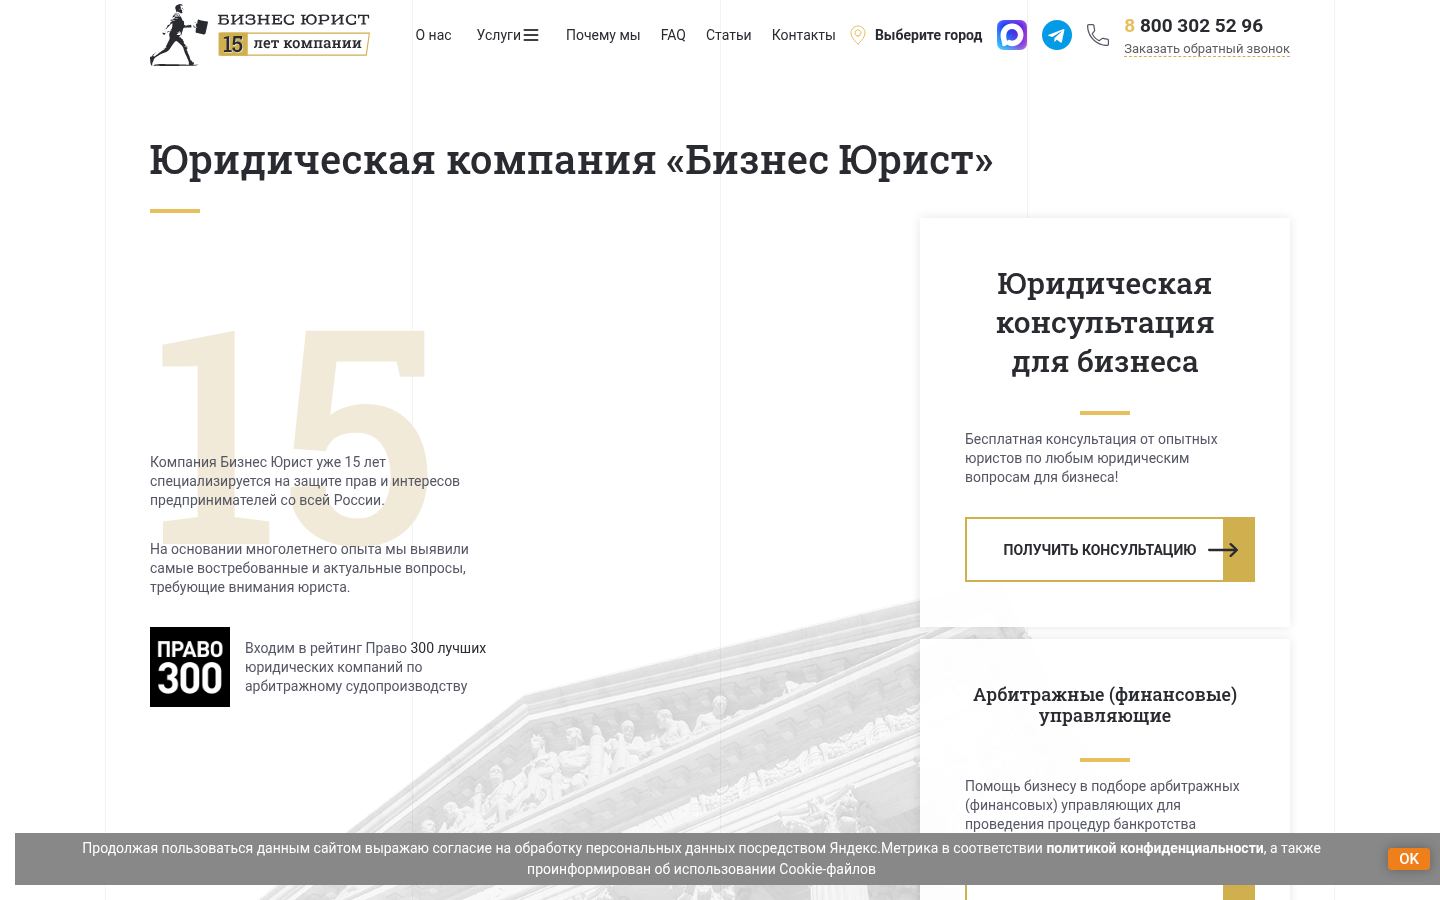
Task: Open the Выберите город city selector
Action: pyautogui.click(x=928, y=35)
